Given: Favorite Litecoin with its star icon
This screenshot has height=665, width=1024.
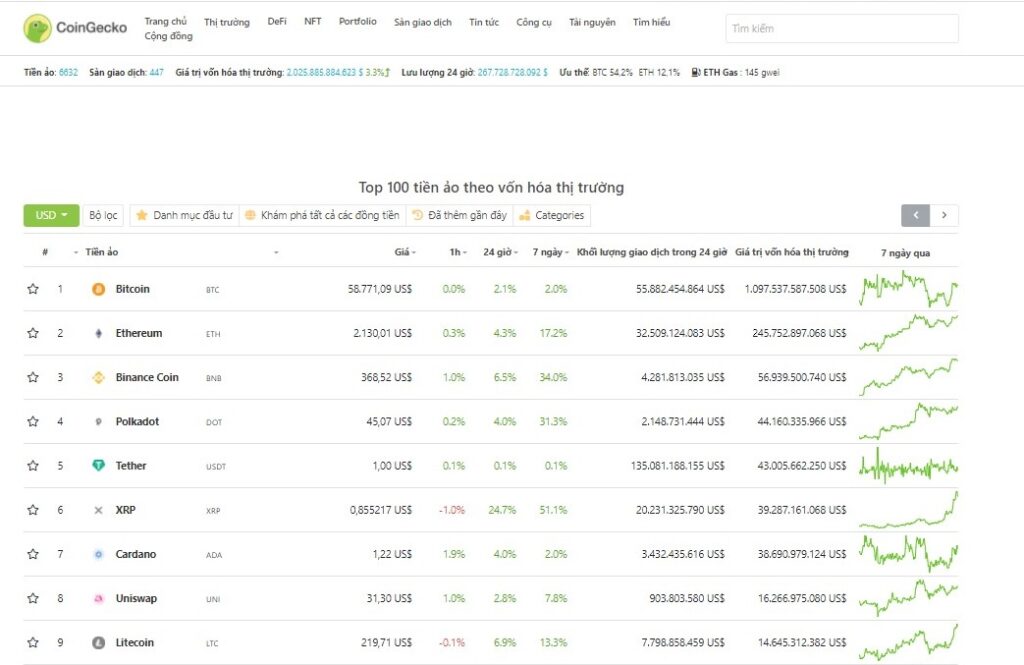Looking at the screenshot, I should click(x=33, y=642).
